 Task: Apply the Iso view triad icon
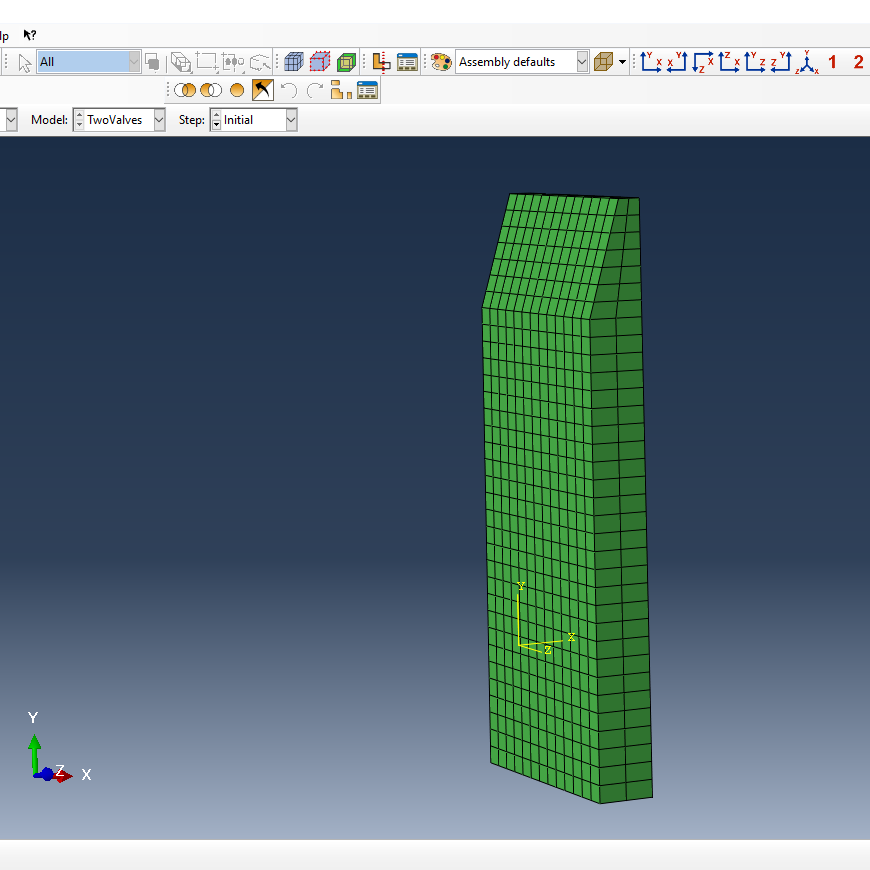pos(807,62)
